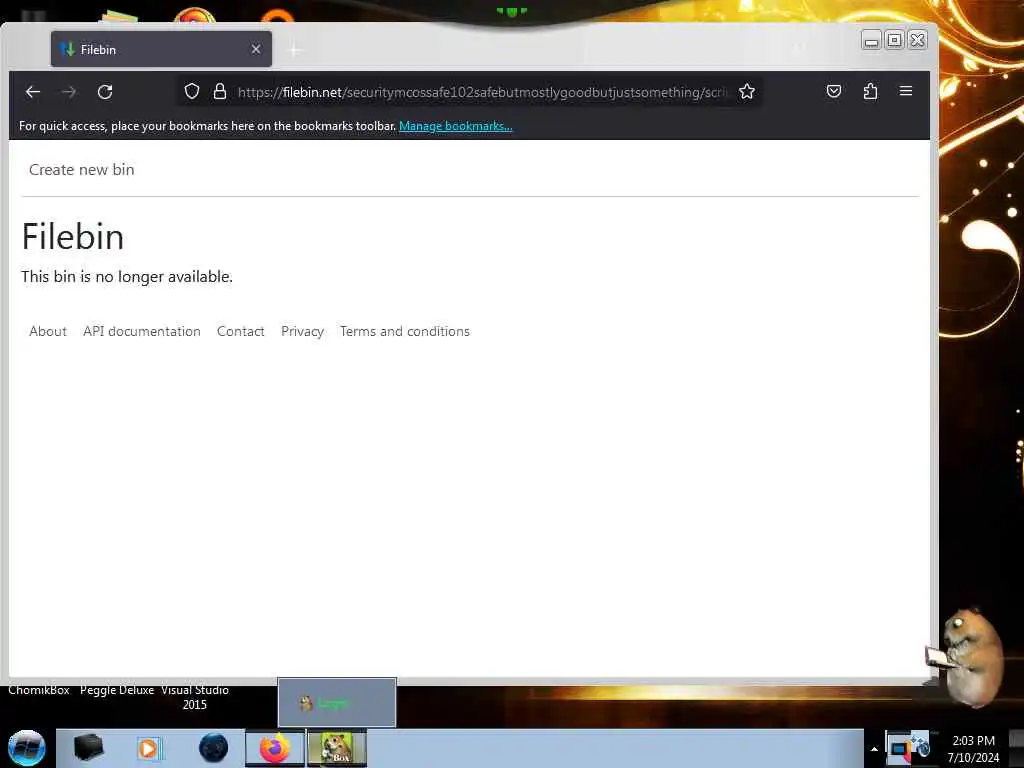1024x768 pixels.
Task: Close the Firefox window
Action: click(918, 40)
